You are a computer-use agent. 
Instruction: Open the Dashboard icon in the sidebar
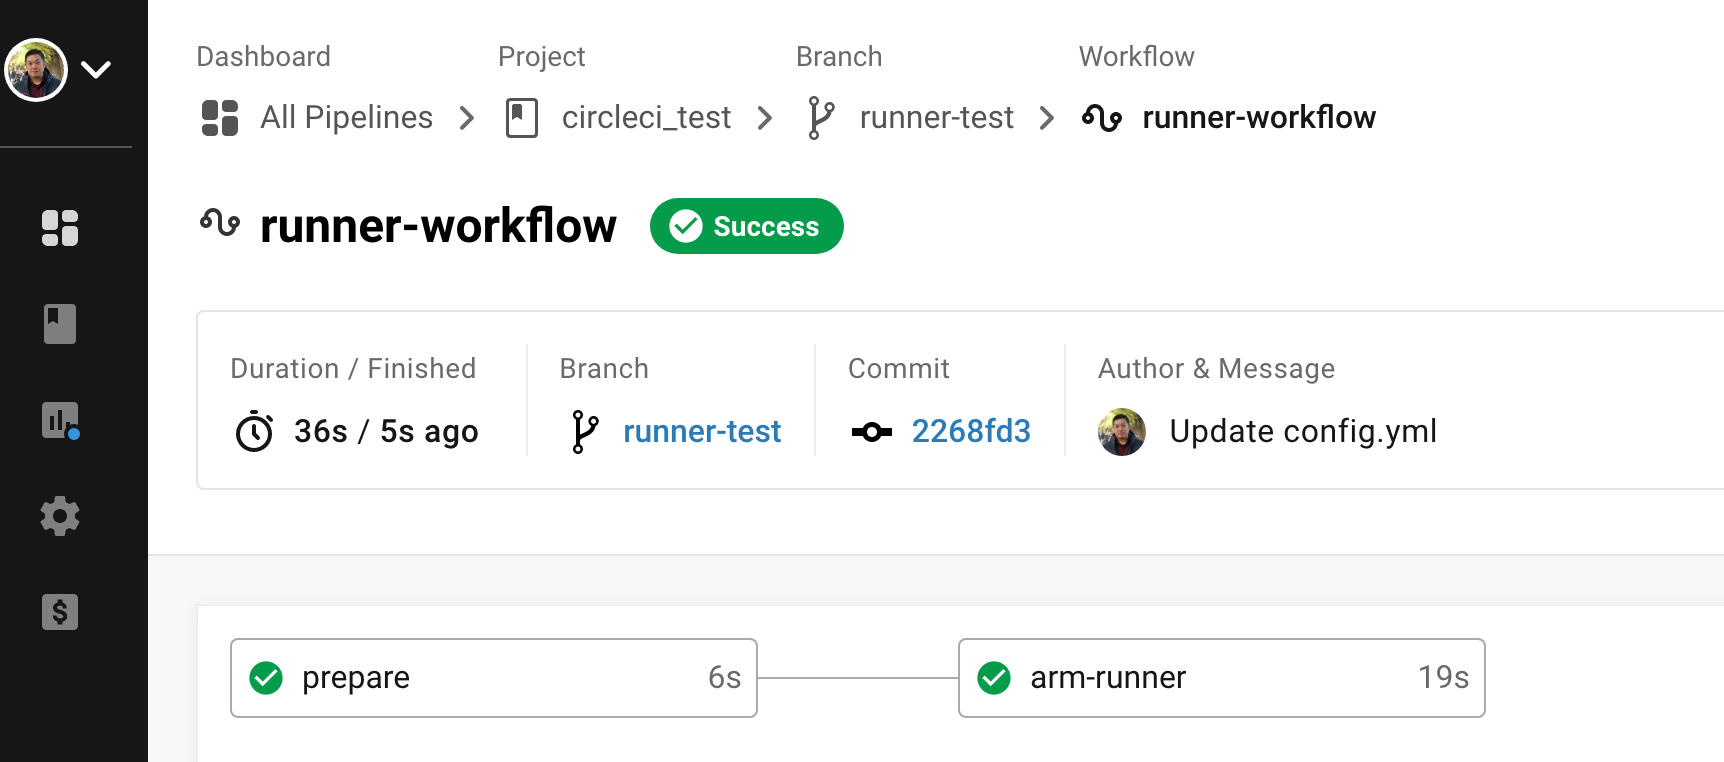tap(60, 228)
